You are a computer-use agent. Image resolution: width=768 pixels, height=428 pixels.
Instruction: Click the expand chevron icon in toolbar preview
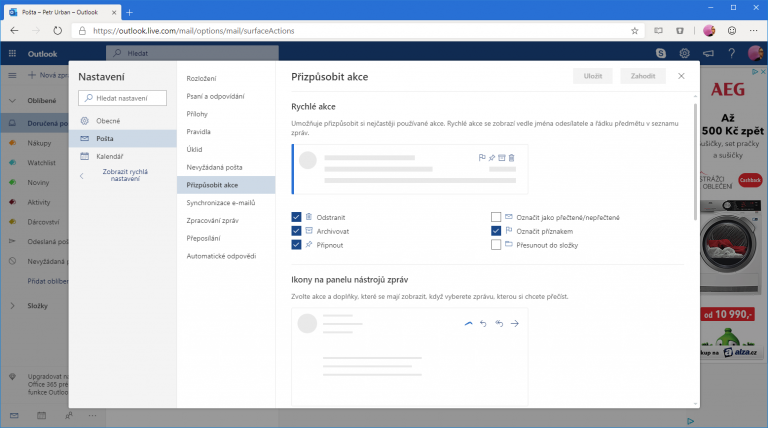(469, 324)
